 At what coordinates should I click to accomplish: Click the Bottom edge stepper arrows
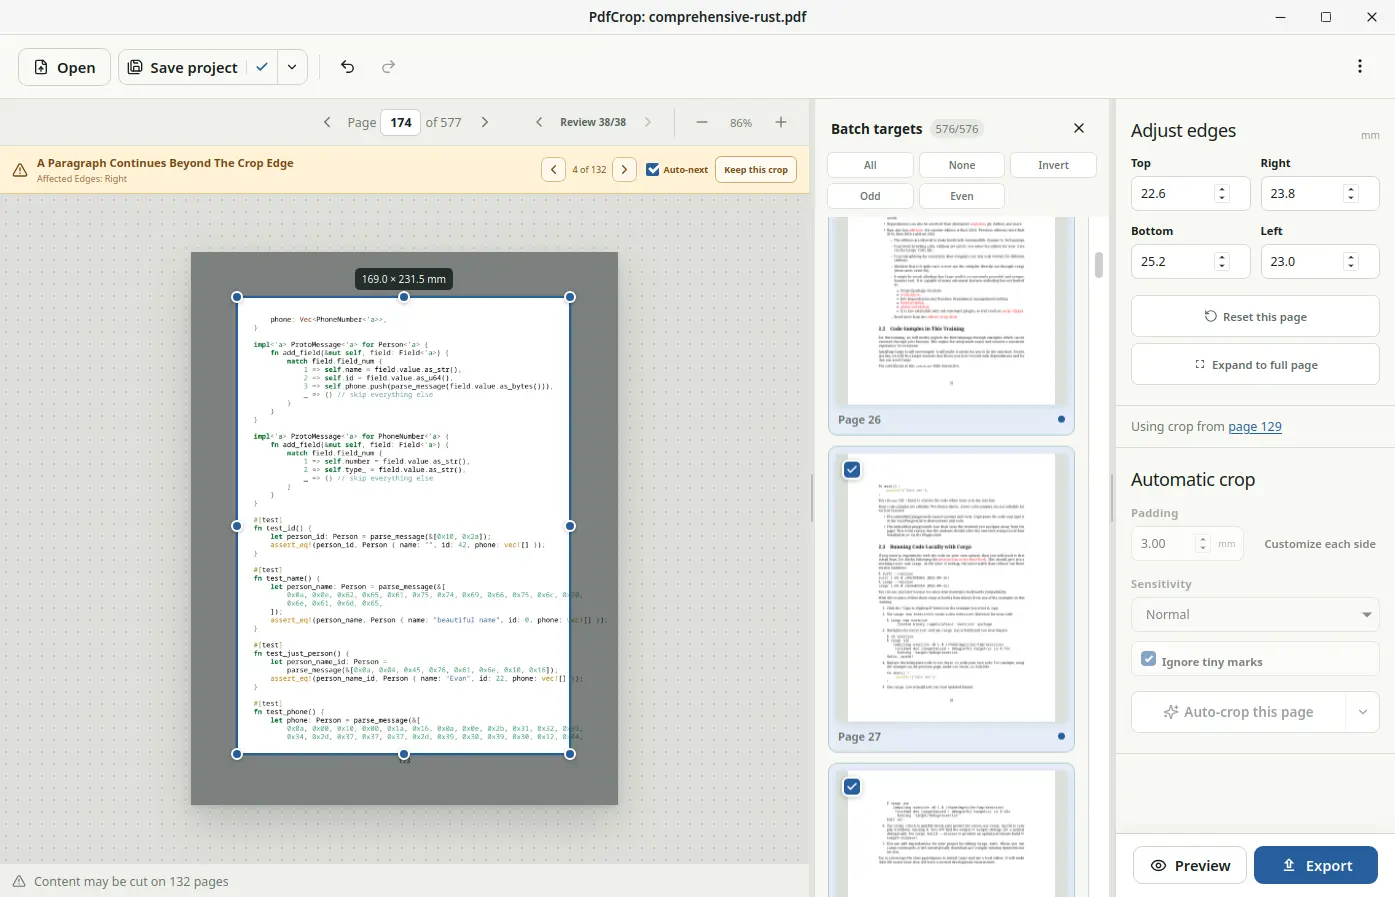point(1222,262)
